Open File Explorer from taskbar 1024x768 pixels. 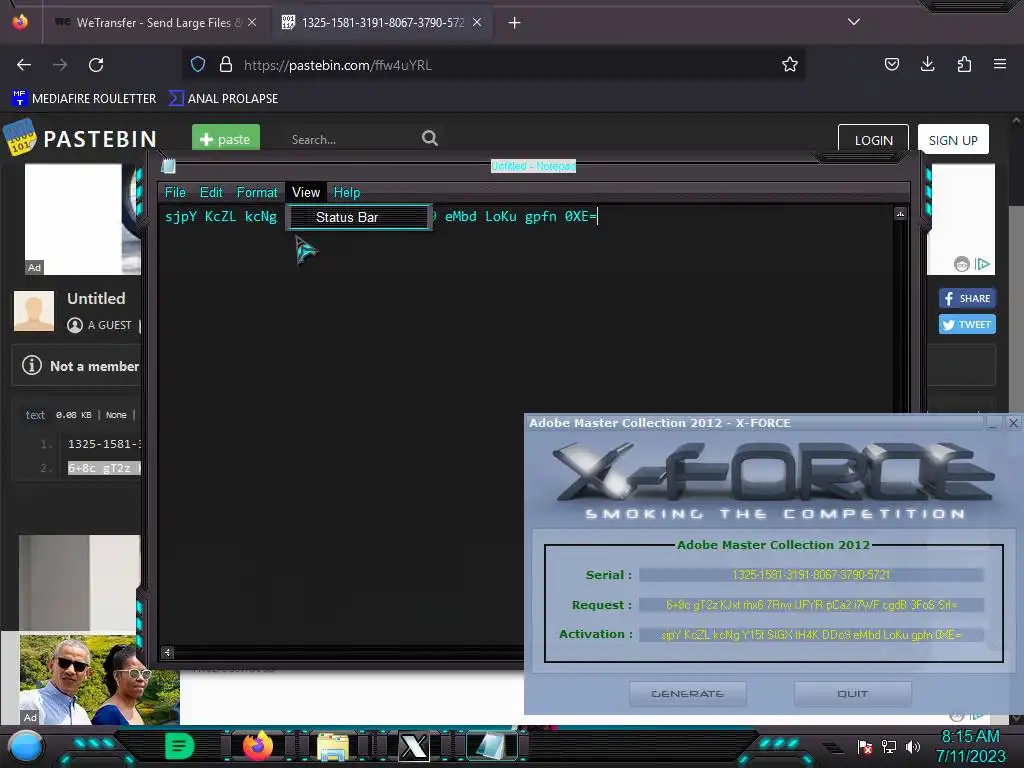332,746
